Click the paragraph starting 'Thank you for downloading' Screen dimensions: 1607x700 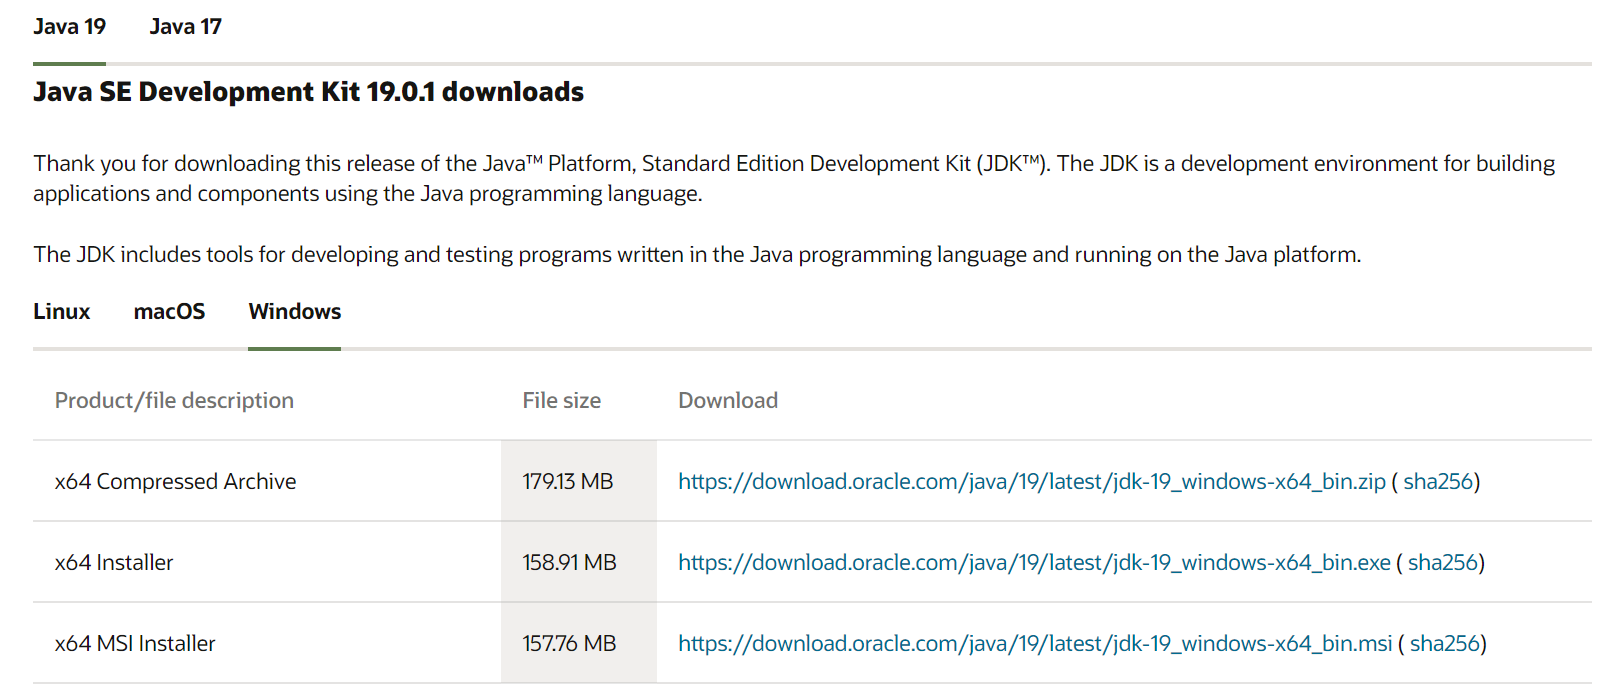[x=794, y=179]
